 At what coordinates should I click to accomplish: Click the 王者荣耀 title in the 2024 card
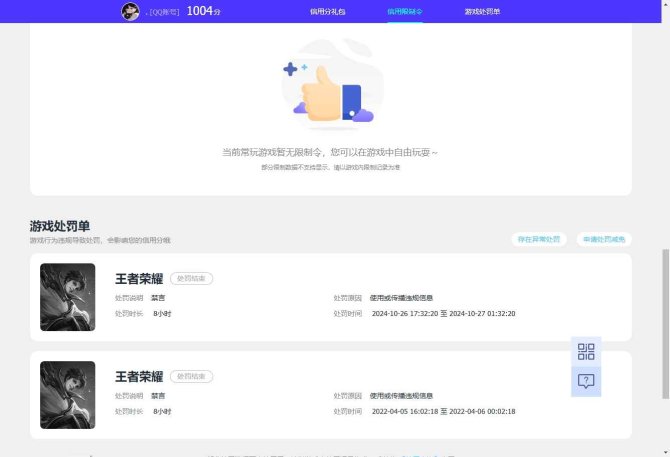coord(139,278)
